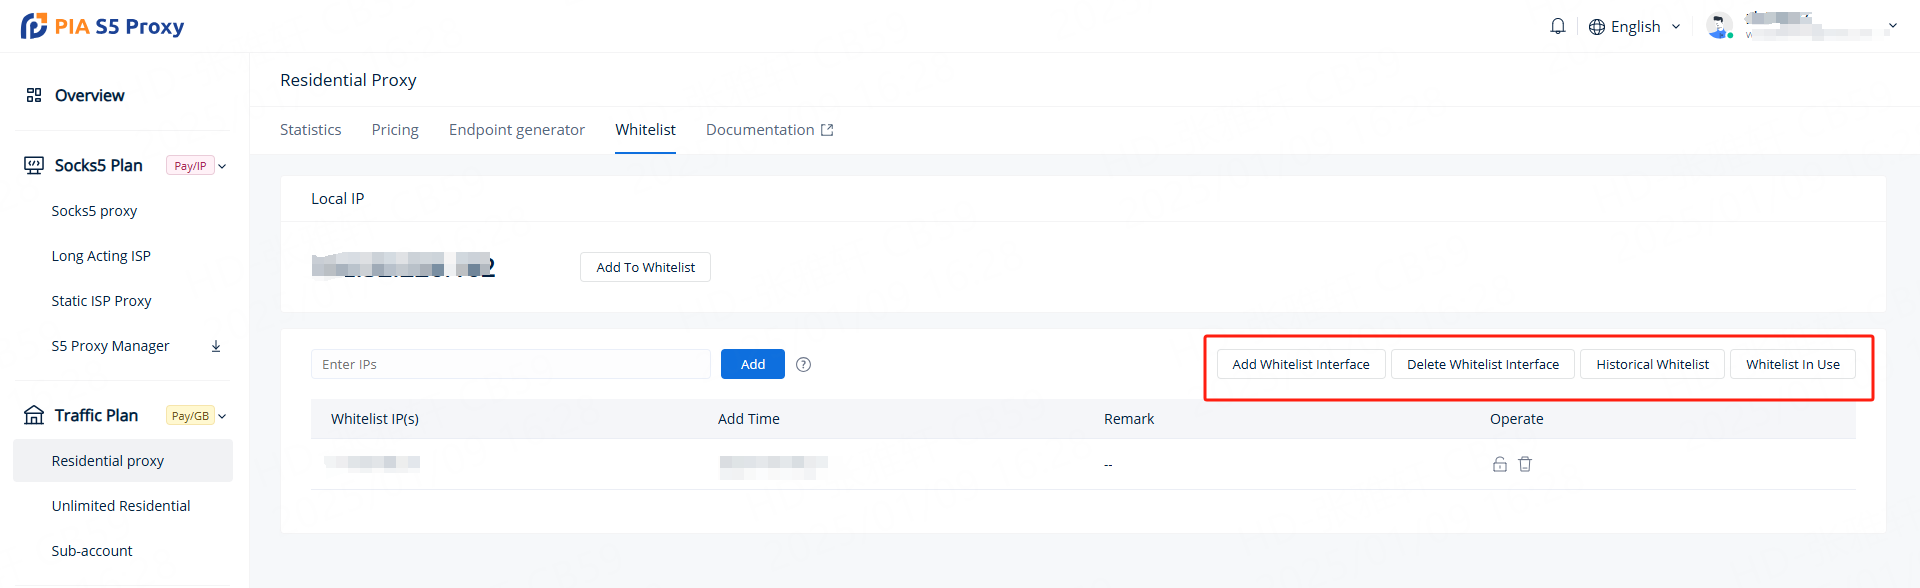The width and height of the screenshot is (1920, 588).
Task: Collapse the Socks5 Plan section
Action: pyautogui.click(x=222, y=166)
